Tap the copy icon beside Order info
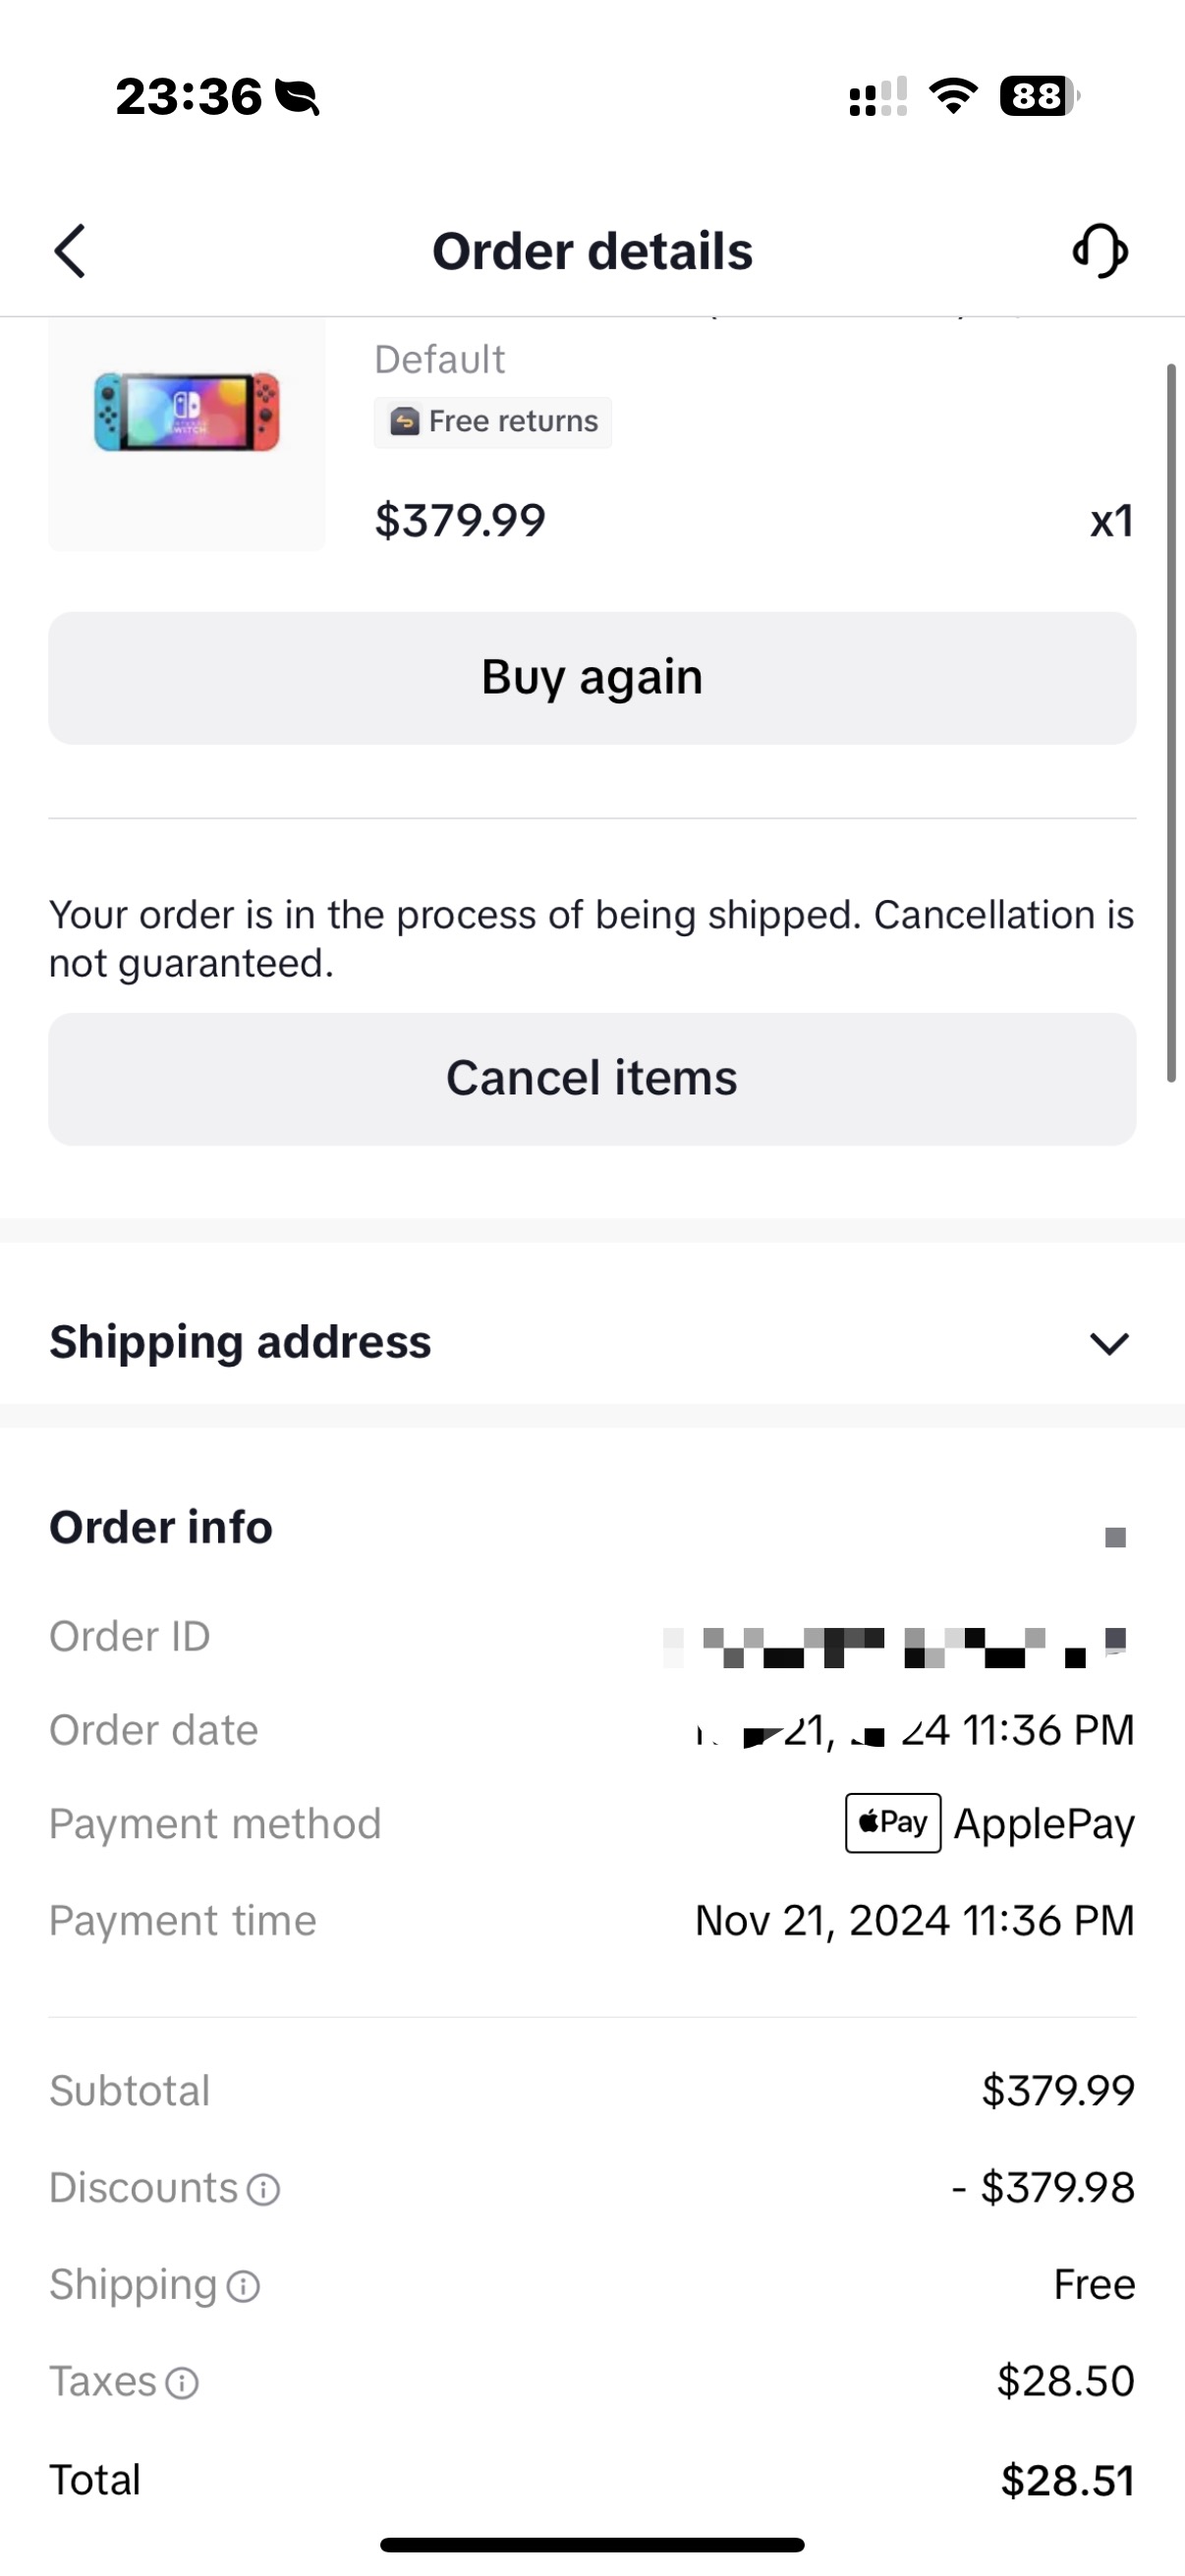Viewport: 1185px width, 2576px height. pos(1115,1537)
